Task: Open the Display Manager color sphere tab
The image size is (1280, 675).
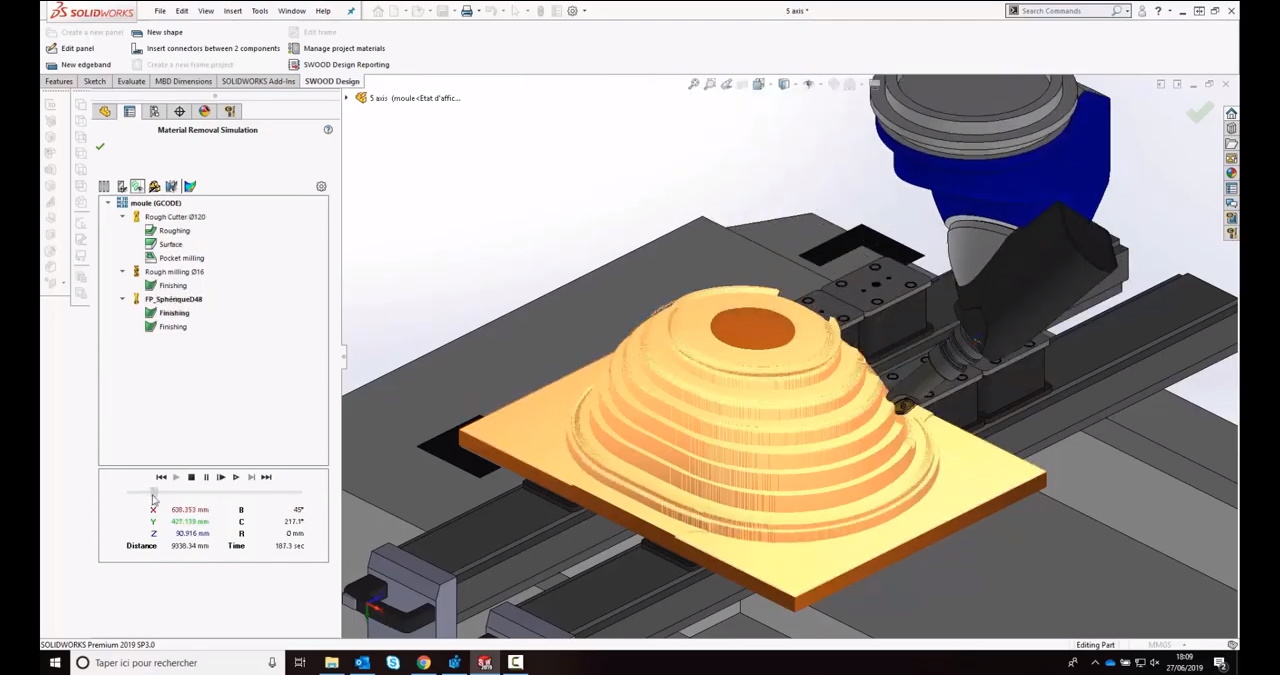Action: coord(204,112)
